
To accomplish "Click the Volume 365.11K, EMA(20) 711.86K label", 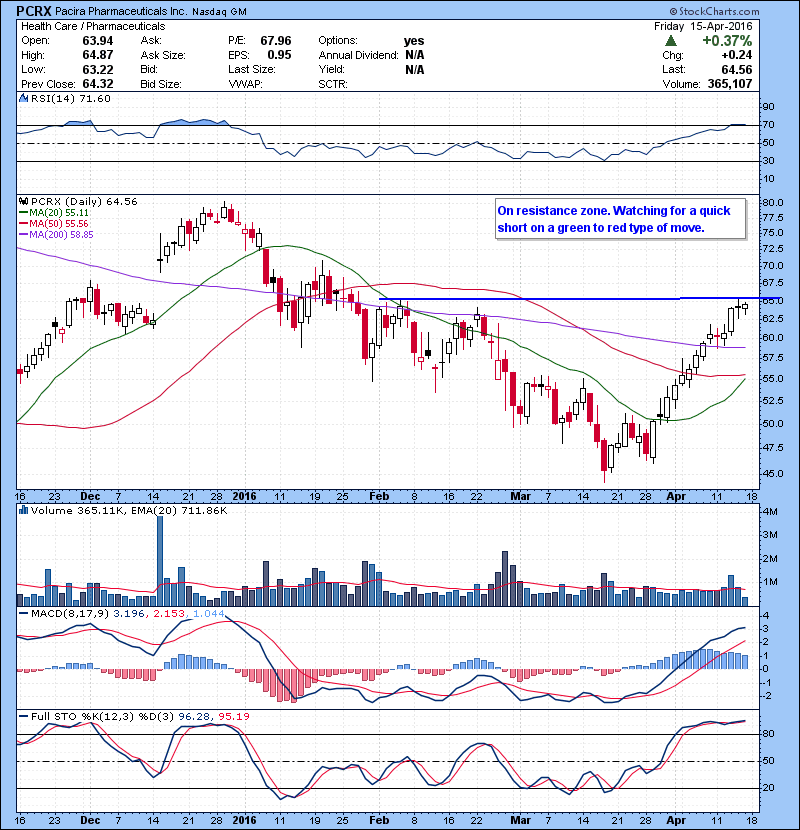I will pyautogui.click(x=129, y=511).
